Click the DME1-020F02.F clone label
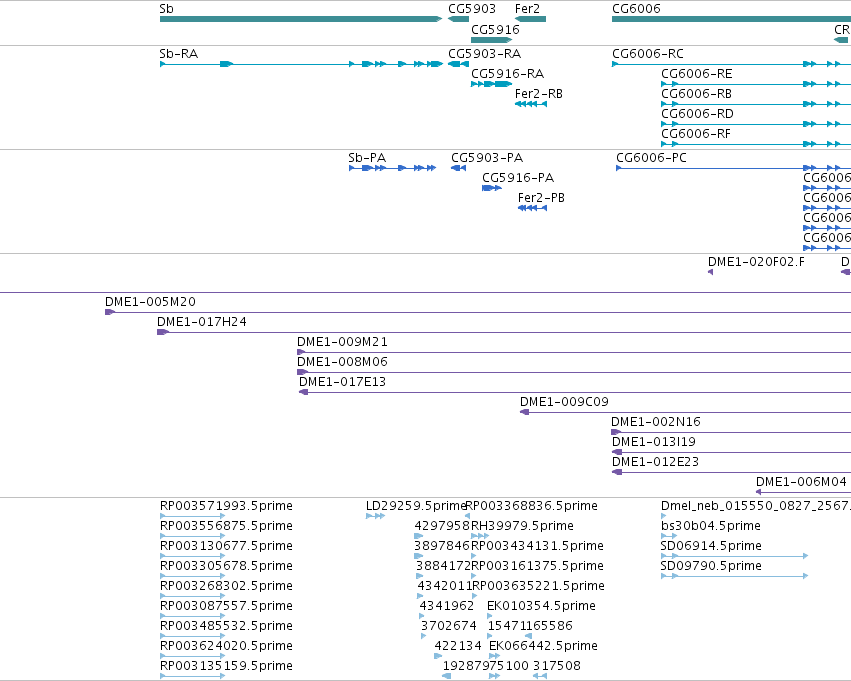The image size is (851, 681). coord(756,262)
